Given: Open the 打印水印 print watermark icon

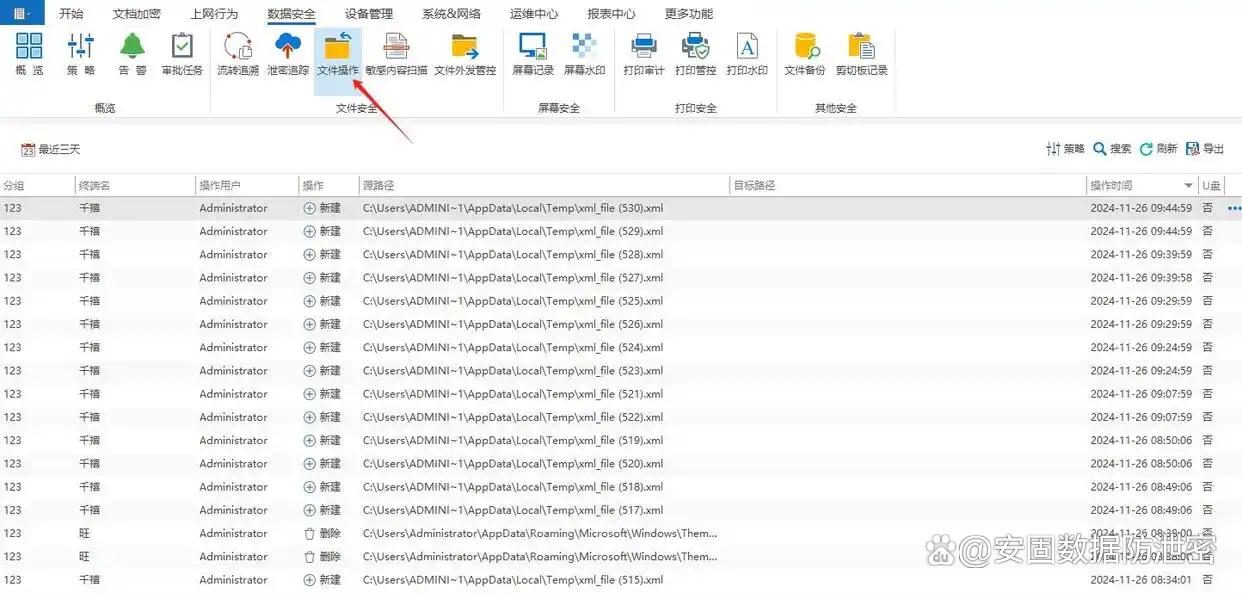Looking at the screenshot, I should 747,54.
